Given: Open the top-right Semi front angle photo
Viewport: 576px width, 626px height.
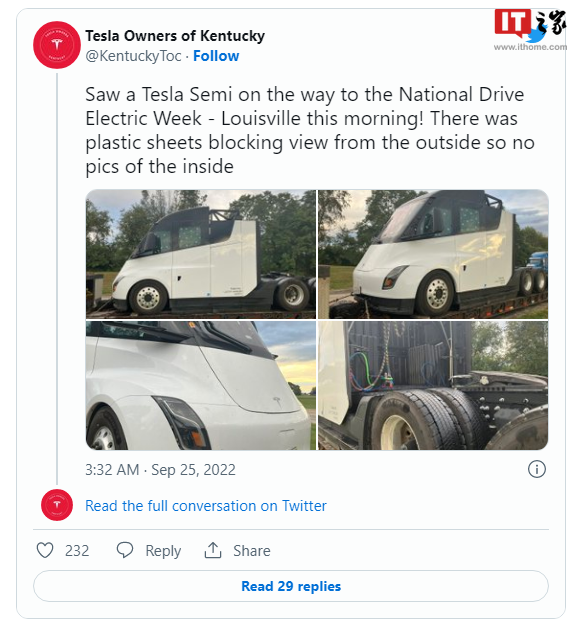Looking at the screenshot, I should 433,254.
